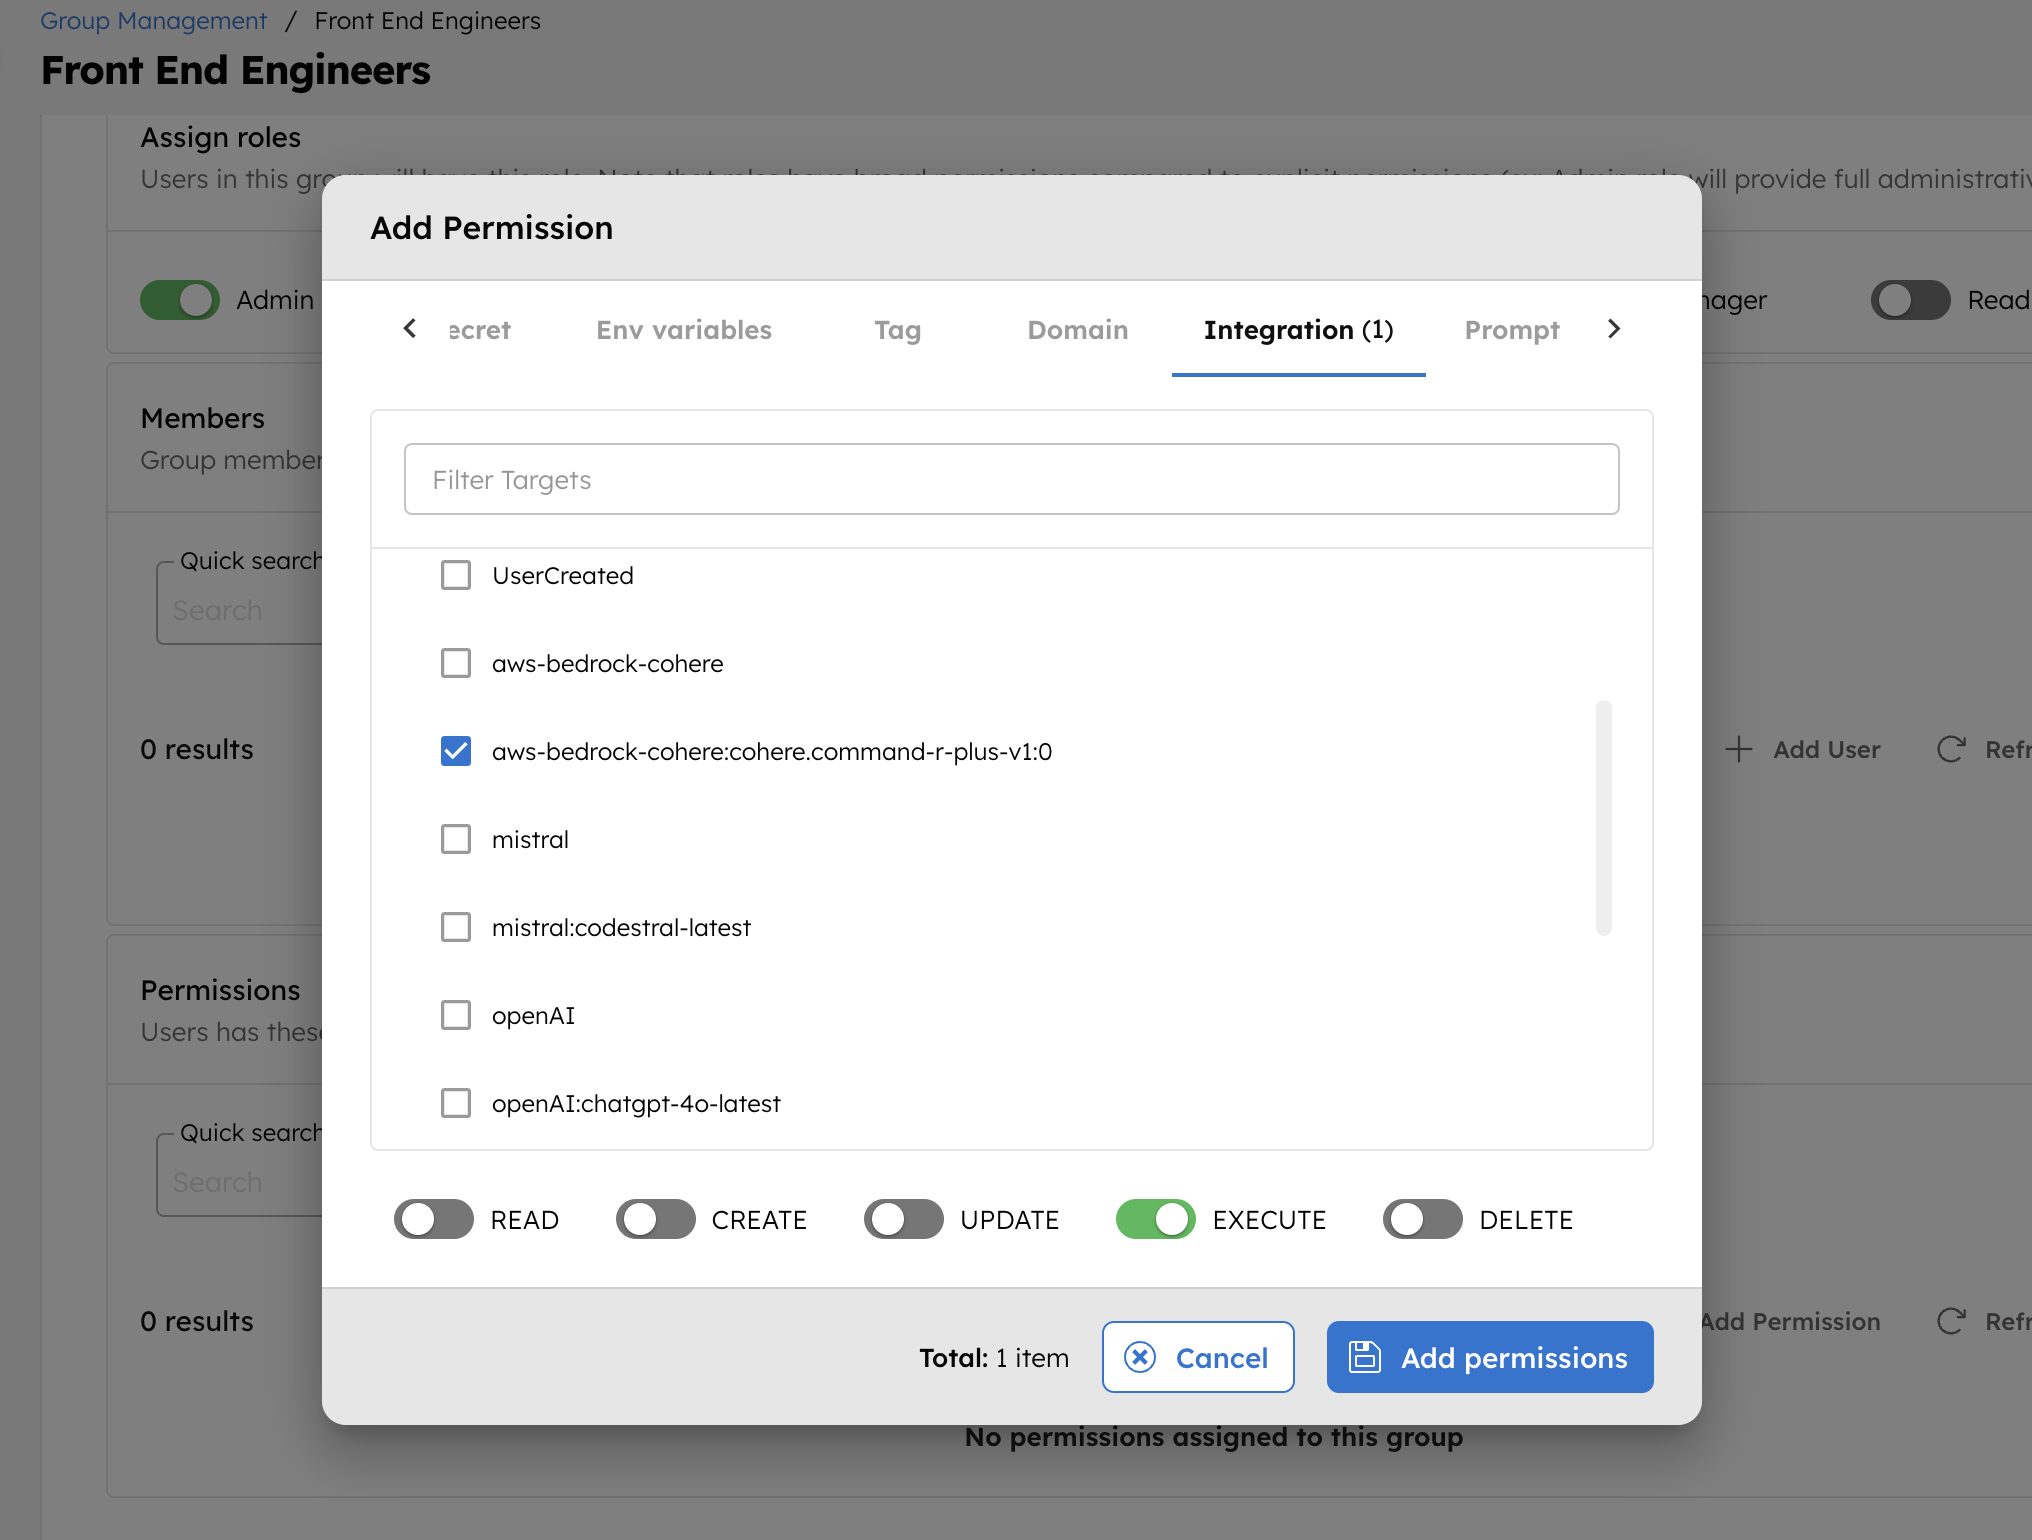2032x1540 pixels.
Task: Select the Integration (1) tab
Action: pos(1299,330)
